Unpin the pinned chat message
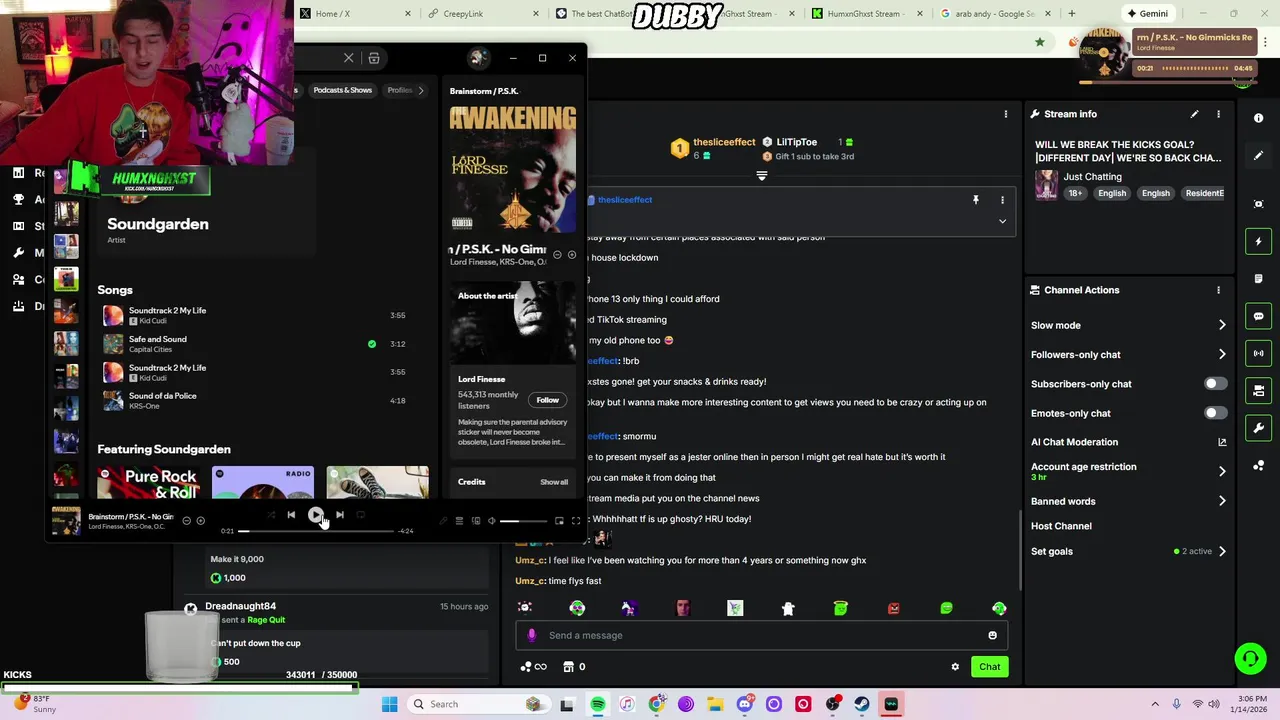1280x720 pixels. [x=976, y=200]
